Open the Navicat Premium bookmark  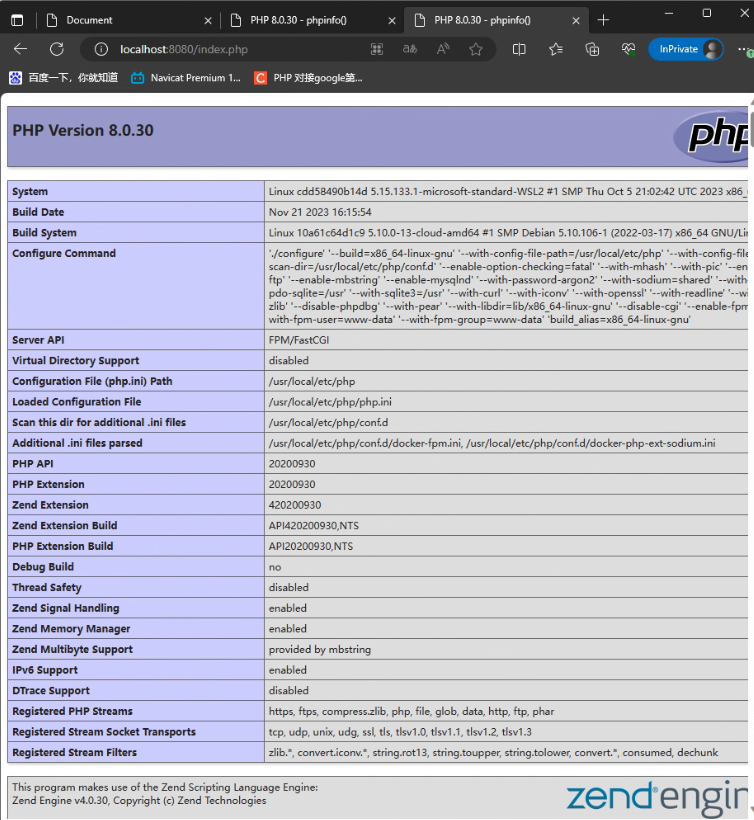[x=186, y=78]
